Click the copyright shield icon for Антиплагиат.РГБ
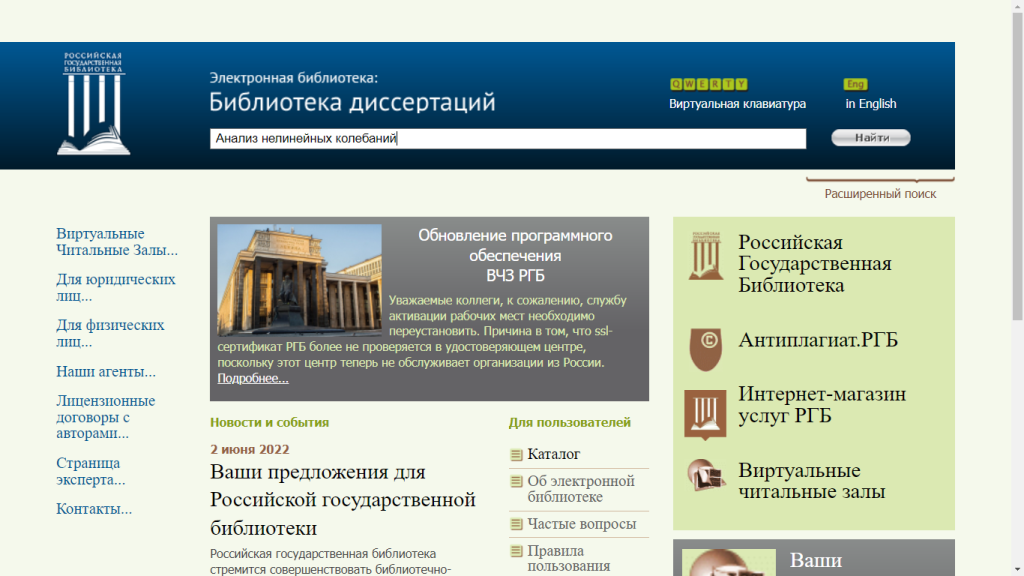 click(x=706, y=349)
